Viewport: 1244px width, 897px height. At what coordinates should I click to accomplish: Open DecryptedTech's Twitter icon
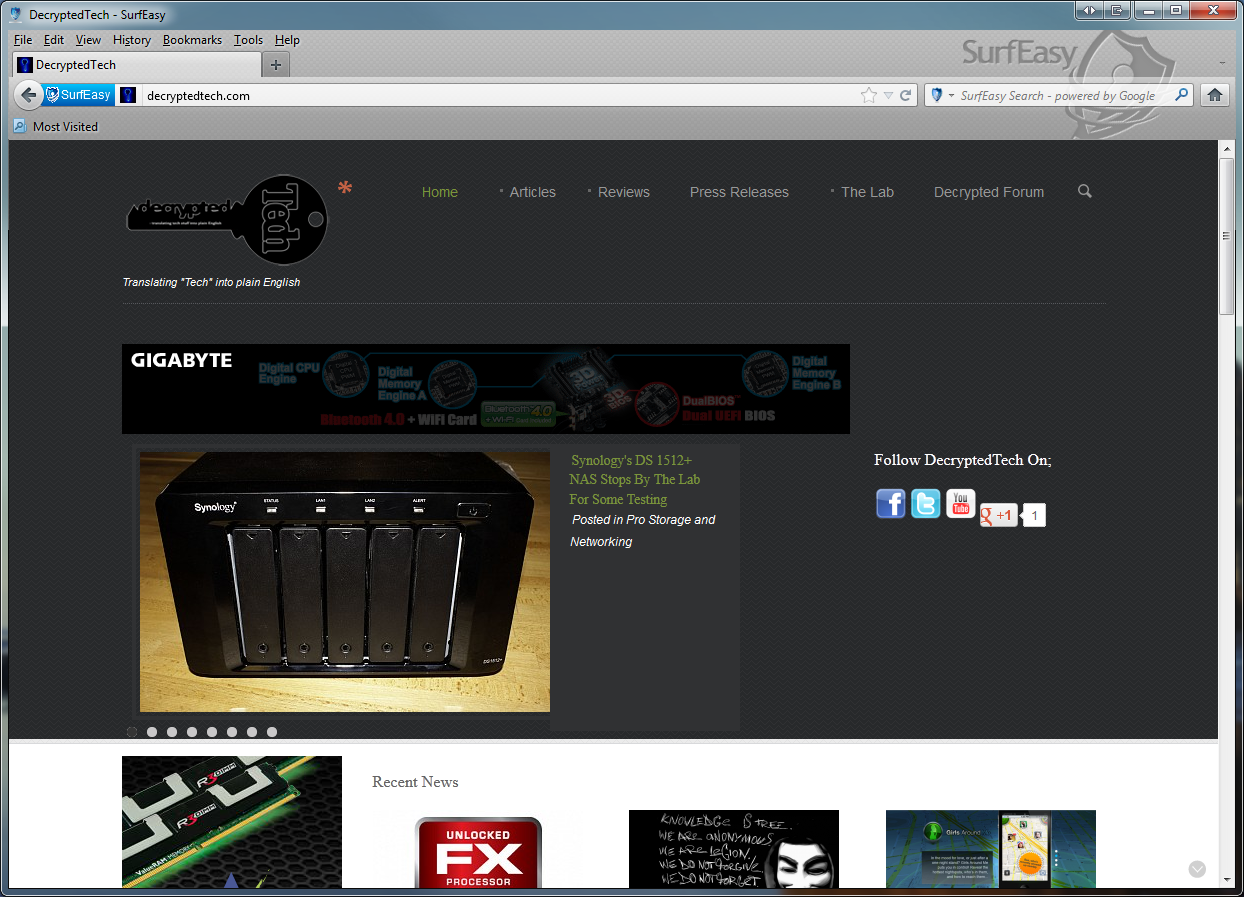pos(926,503)
